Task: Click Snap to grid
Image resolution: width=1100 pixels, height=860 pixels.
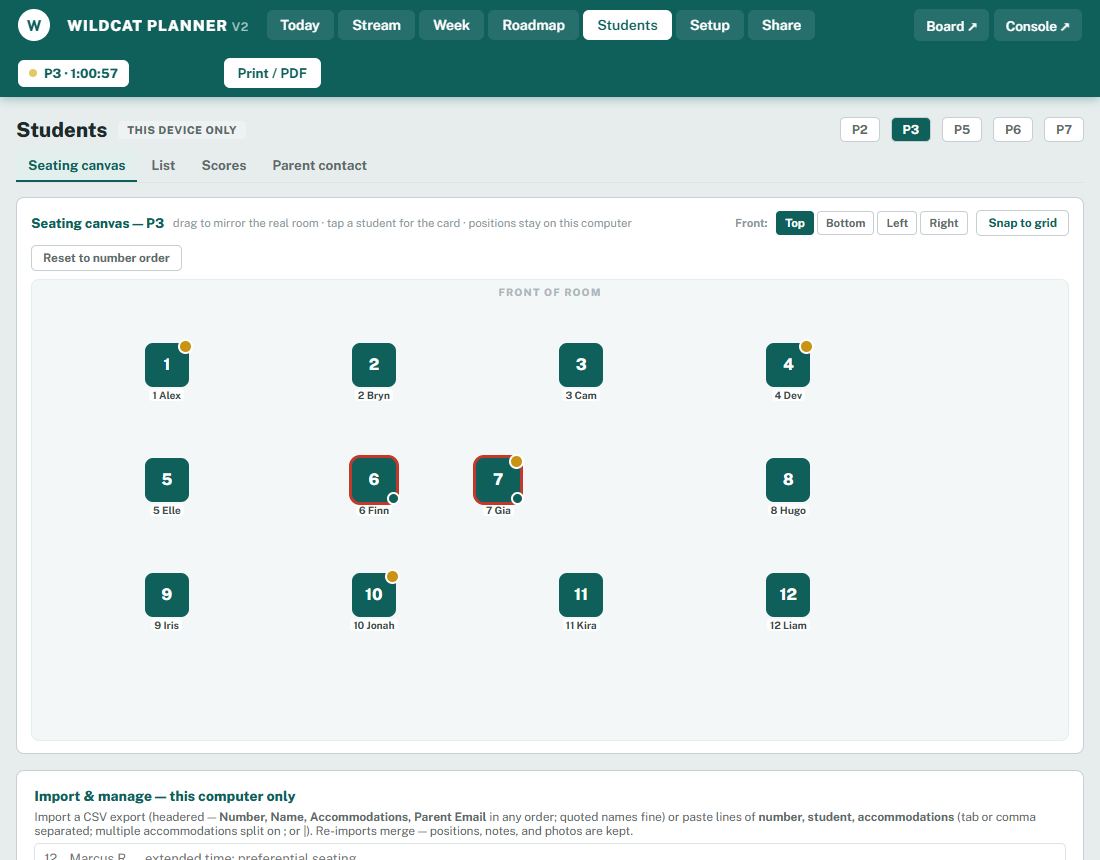Action: click(x=1022, y=223)
